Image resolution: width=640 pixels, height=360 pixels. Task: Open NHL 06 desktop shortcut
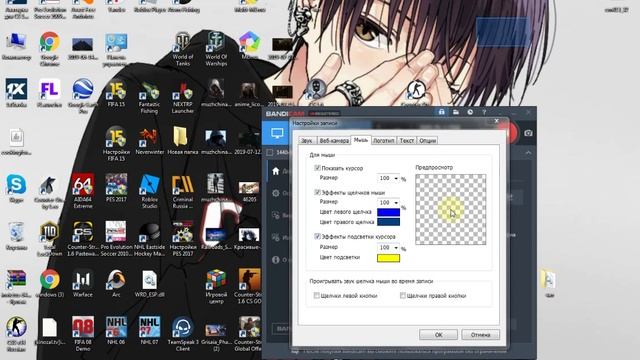coord(116,331)
